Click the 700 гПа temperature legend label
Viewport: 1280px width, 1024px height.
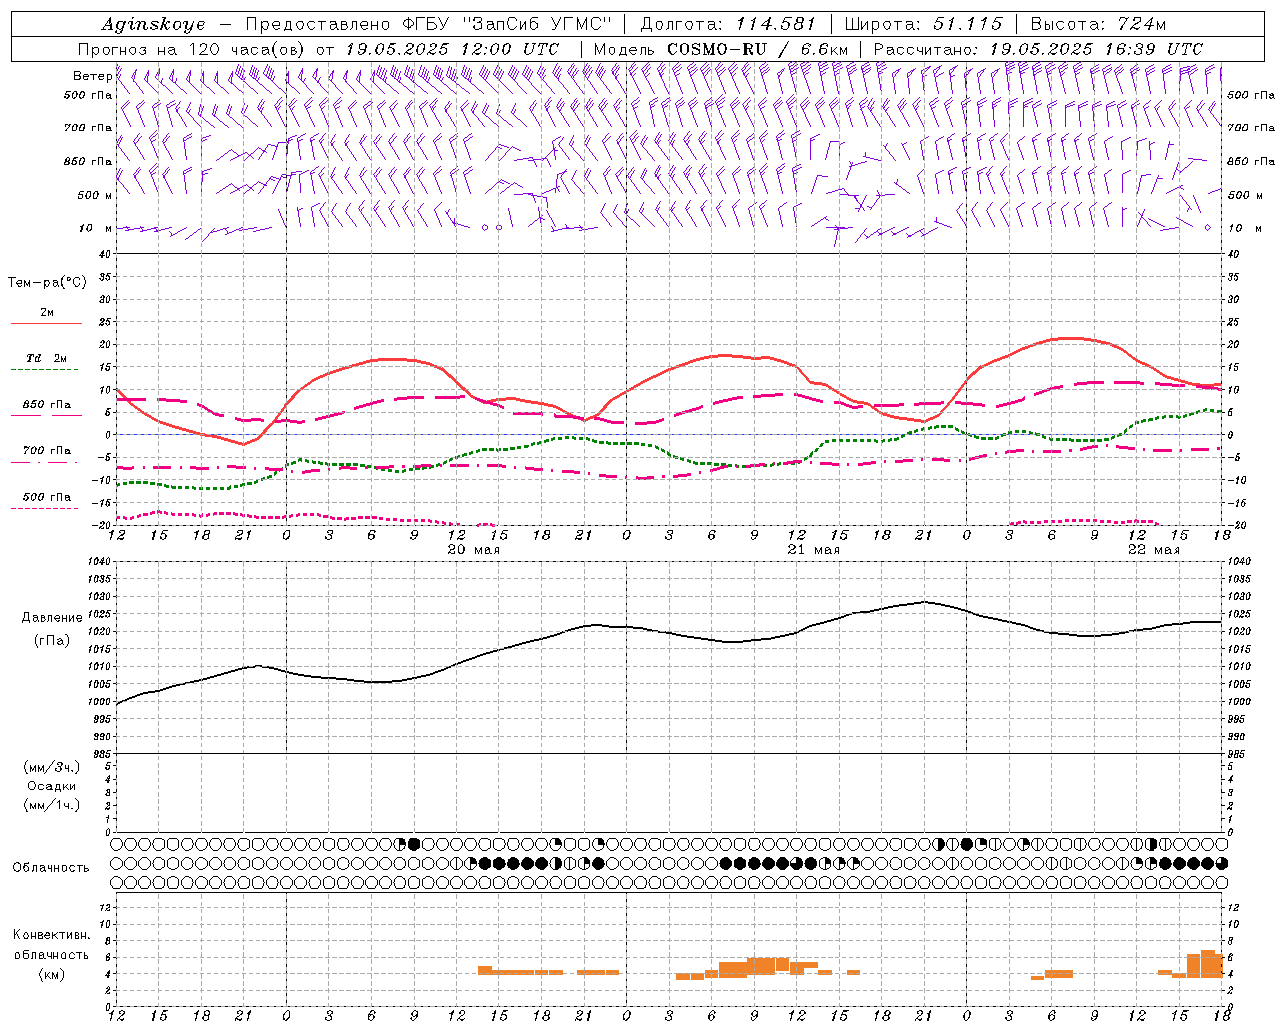point(47,450)
